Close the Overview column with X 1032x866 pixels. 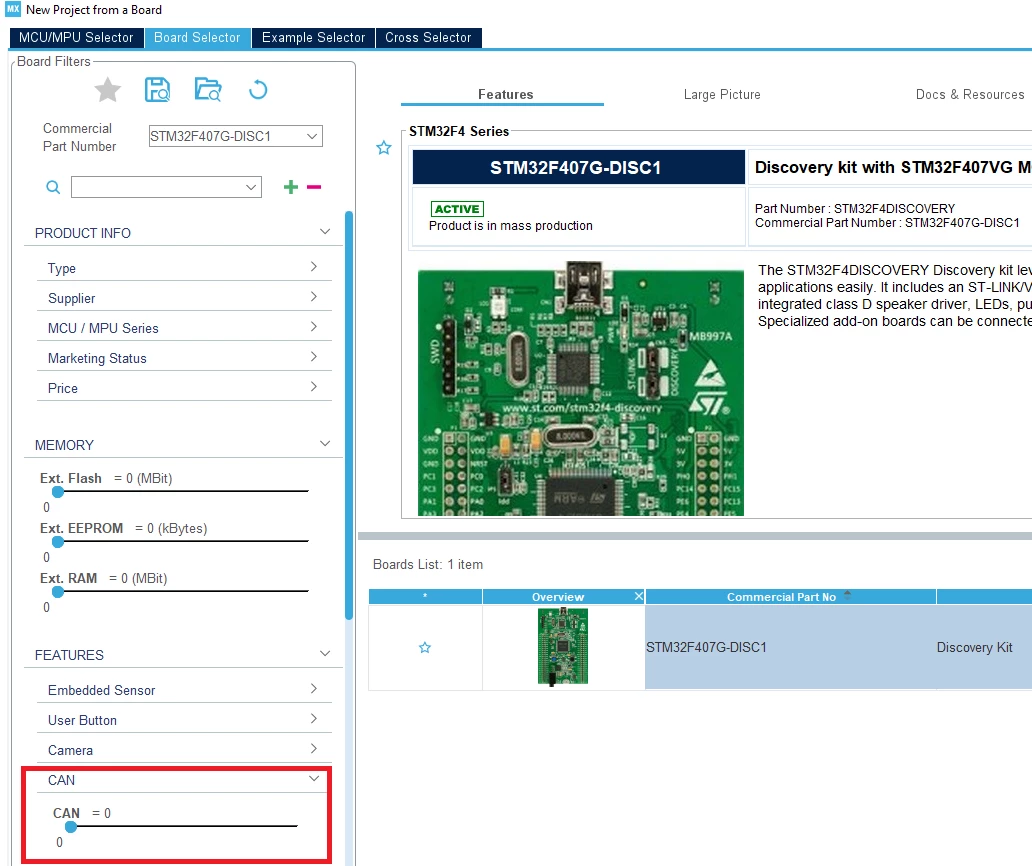coord(638,596)
